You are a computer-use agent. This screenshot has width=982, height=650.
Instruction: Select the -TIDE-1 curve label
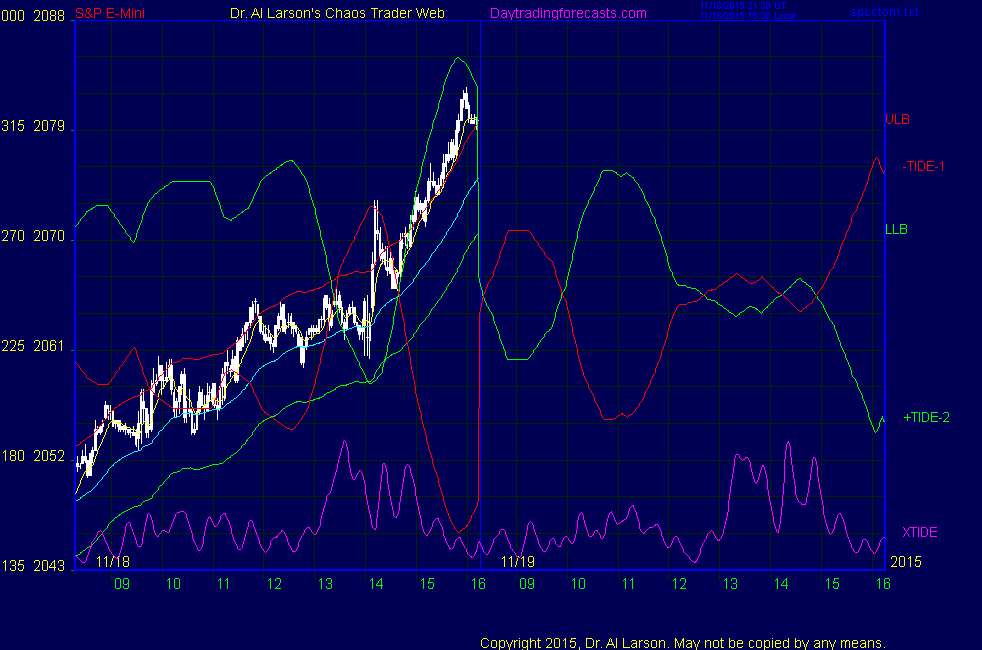tap(923, 167)
